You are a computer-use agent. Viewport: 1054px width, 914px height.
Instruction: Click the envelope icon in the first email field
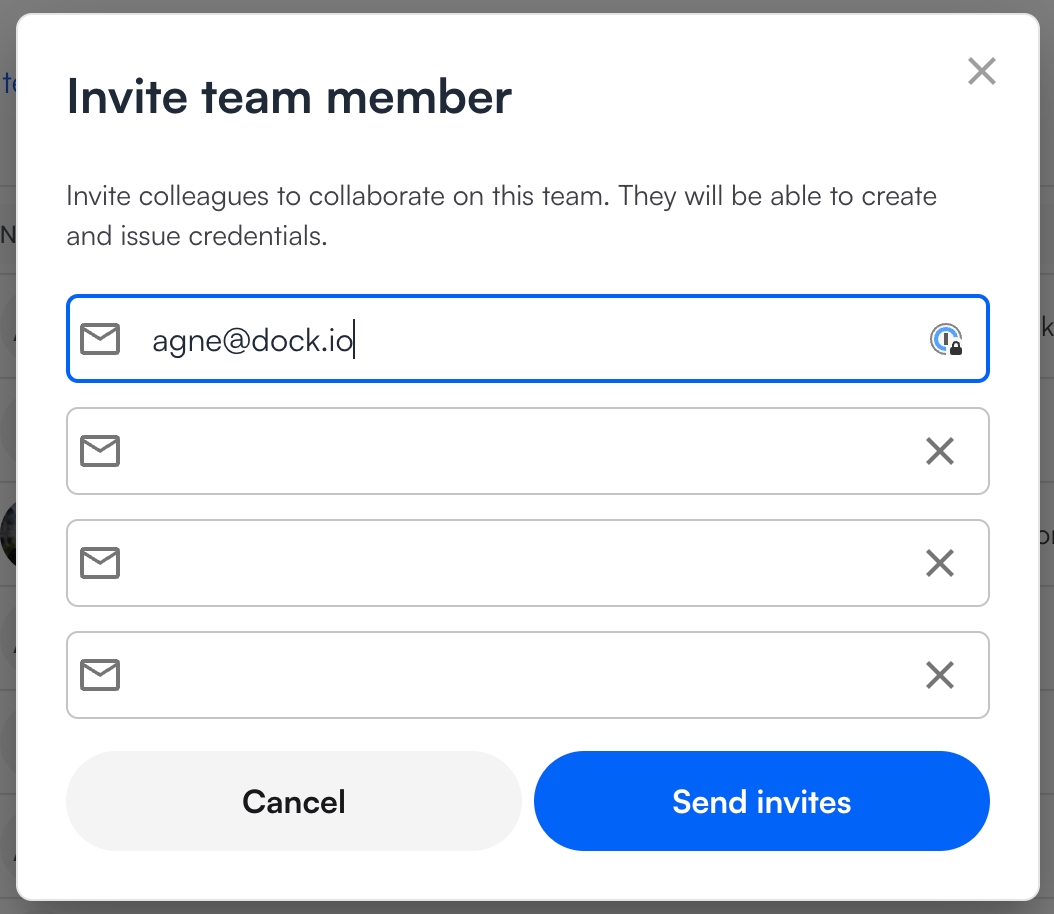(x=100, y=340)
